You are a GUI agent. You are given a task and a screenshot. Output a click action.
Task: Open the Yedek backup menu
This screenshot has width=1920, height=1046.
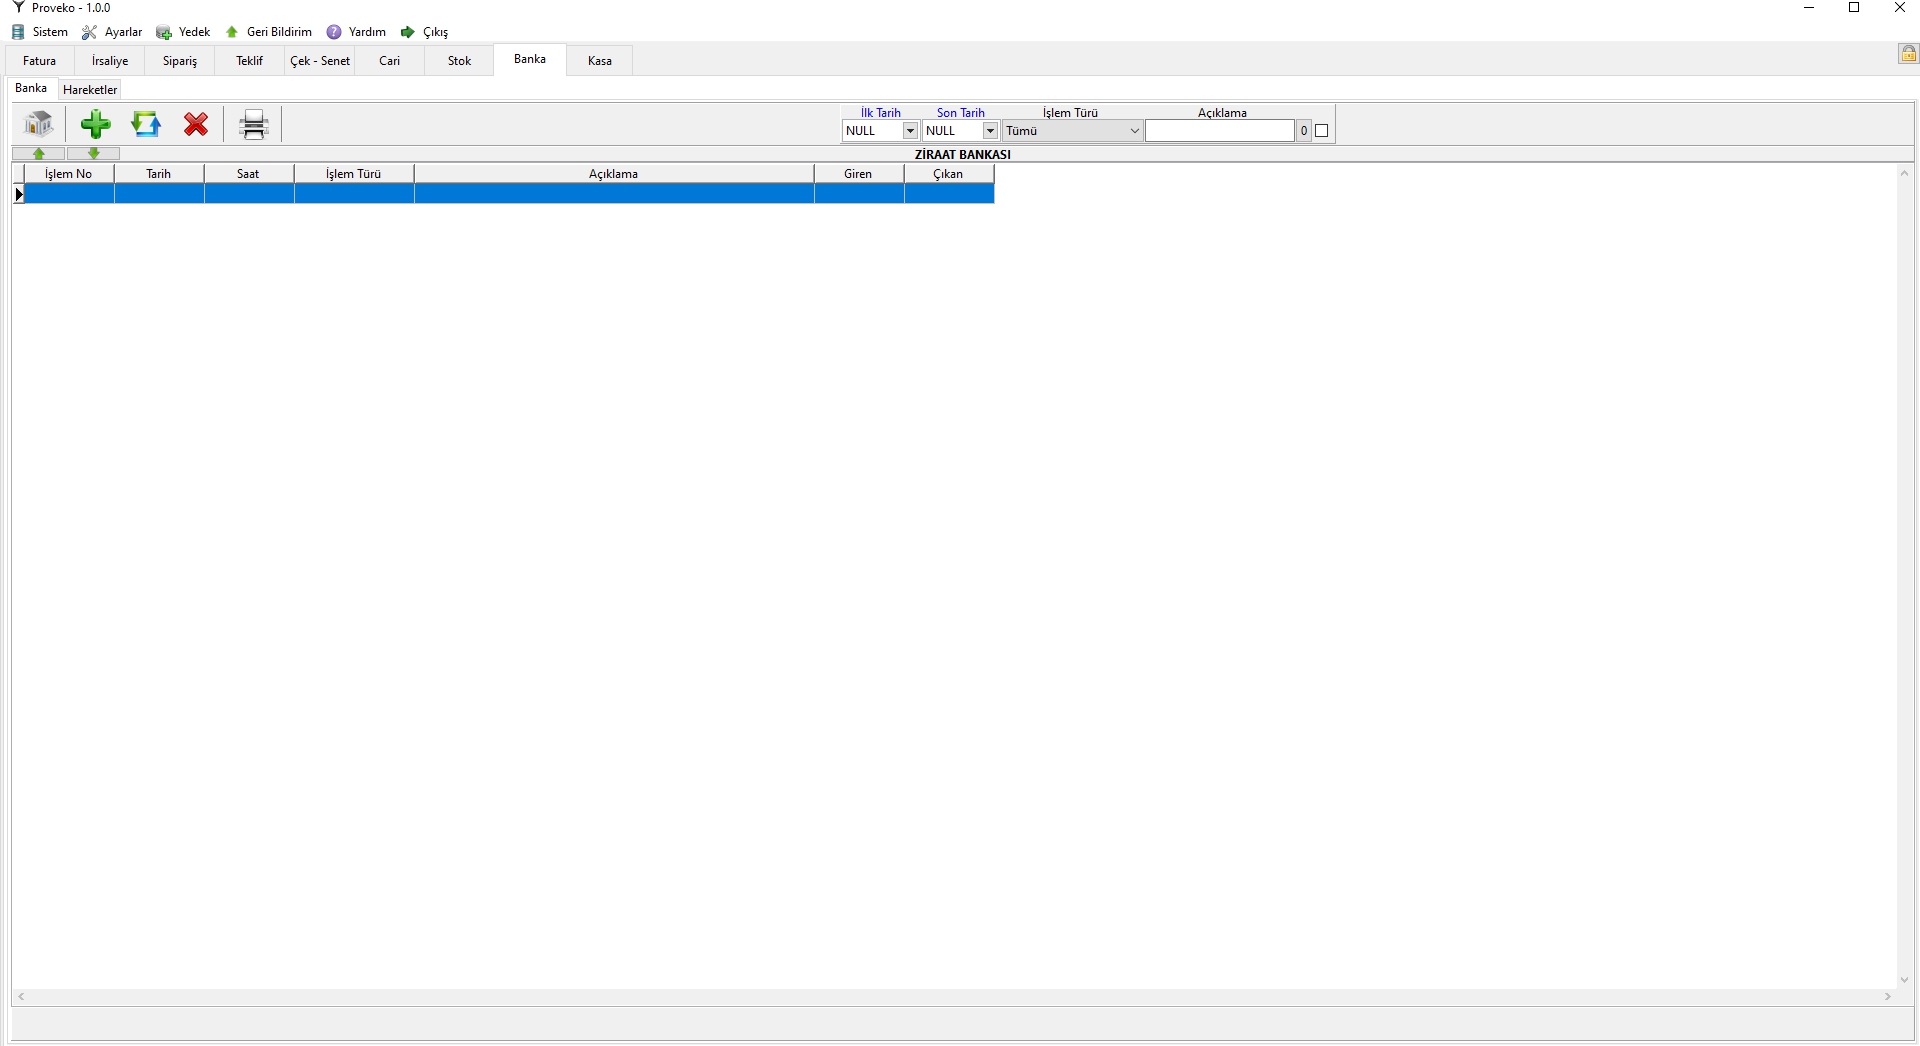pos(183,32)
